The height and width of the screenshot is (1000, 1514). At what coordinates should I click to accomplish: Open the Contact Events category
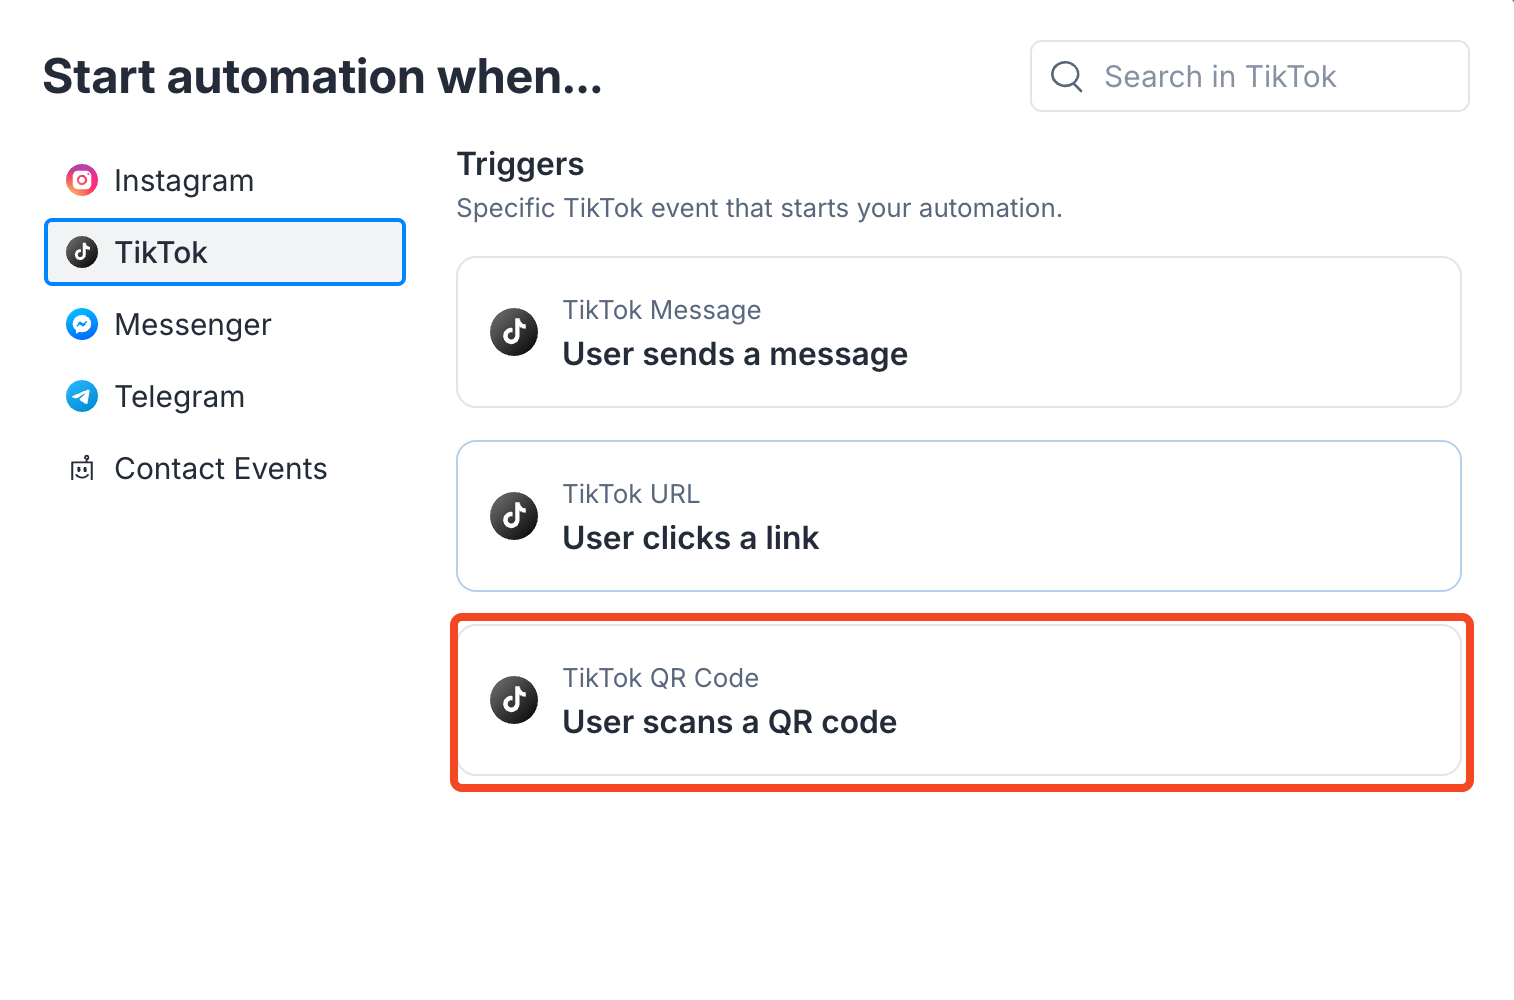tap(221, 469)
